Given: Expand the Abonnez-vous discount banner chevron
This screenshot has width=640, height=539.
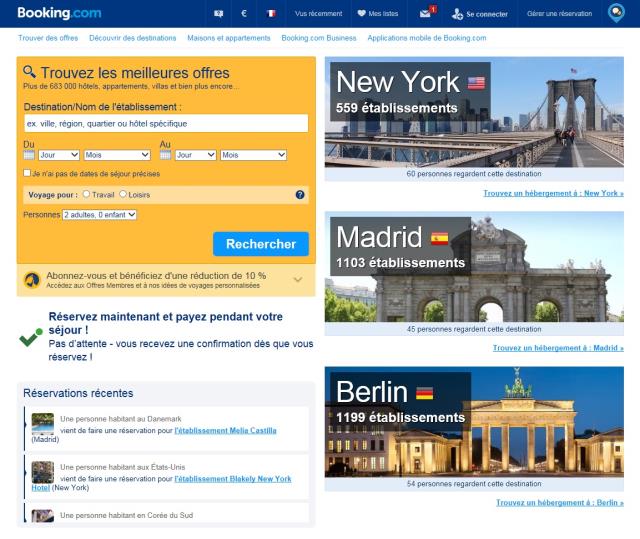Looking at the screenshot, I should (298, 279).
